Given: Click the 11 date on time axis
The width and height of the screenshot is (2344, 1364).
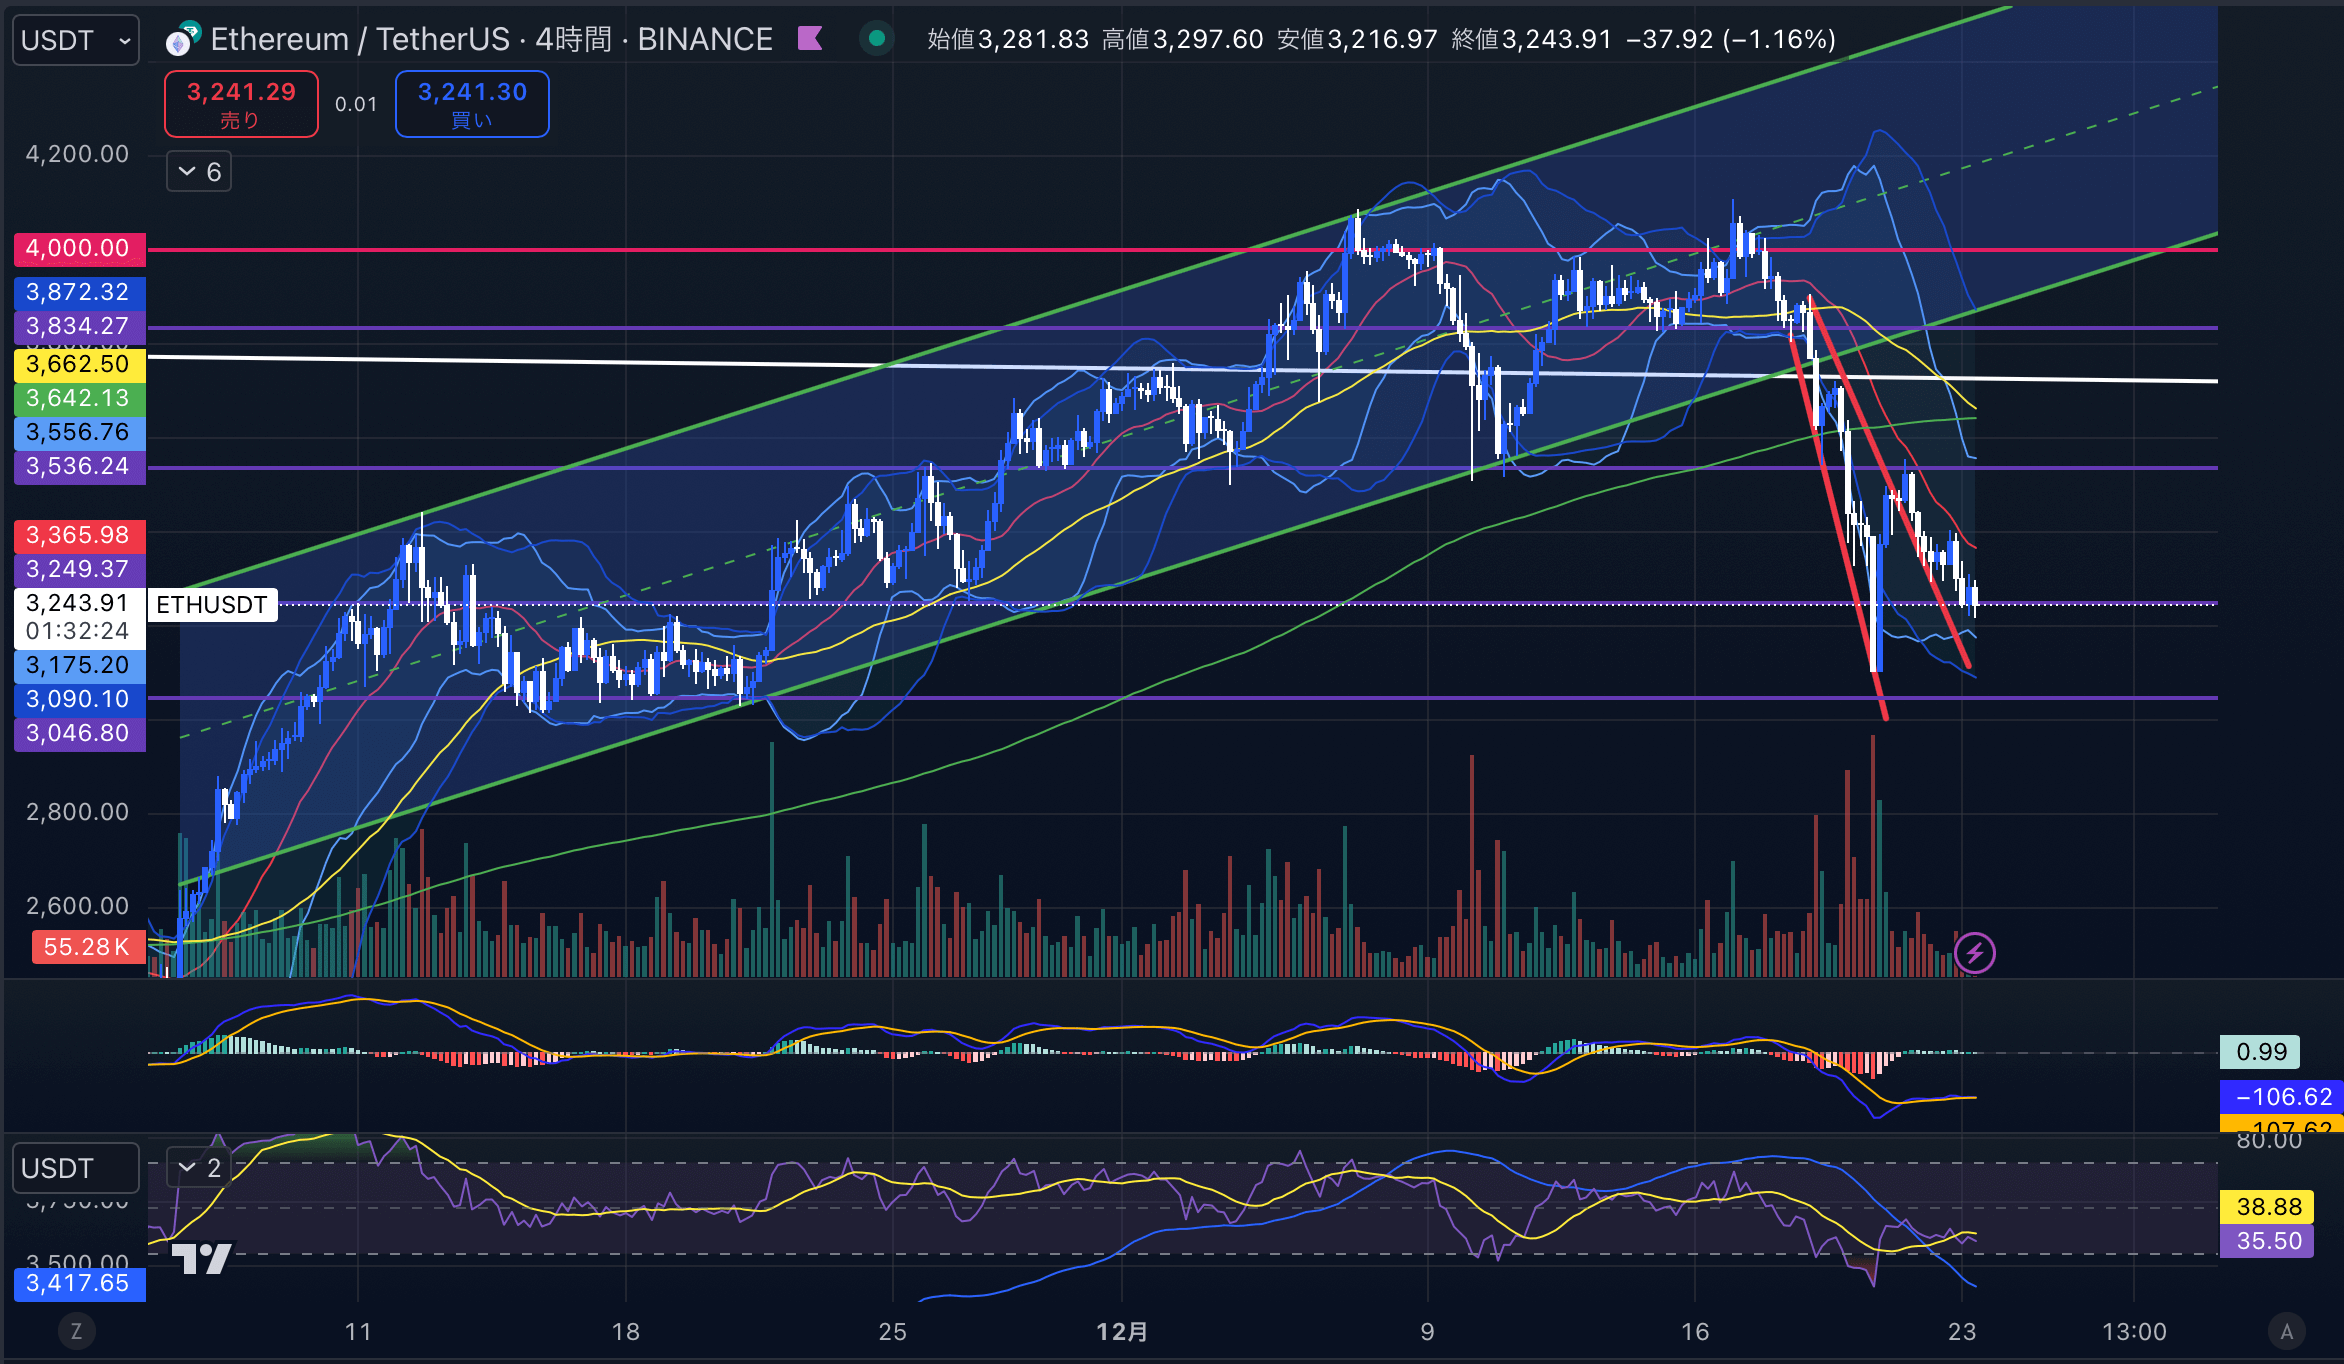Looking at the screenshot, I should [x=358, y=1332].
